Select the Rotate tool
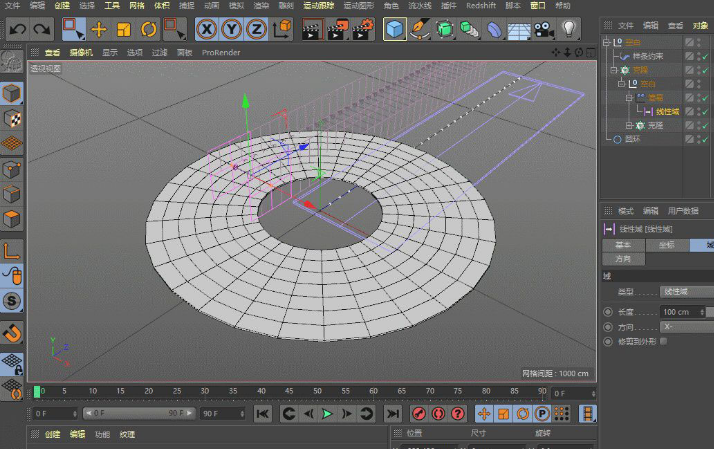714x449 pixels. point(149,29)
